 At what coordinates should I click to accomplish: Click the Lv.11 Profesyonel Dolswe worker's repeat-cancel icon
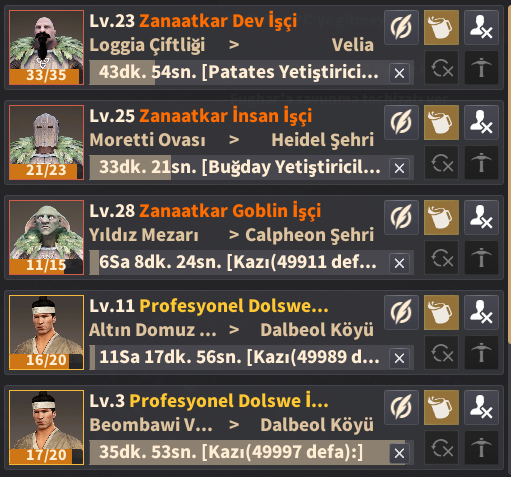[441, 353]
